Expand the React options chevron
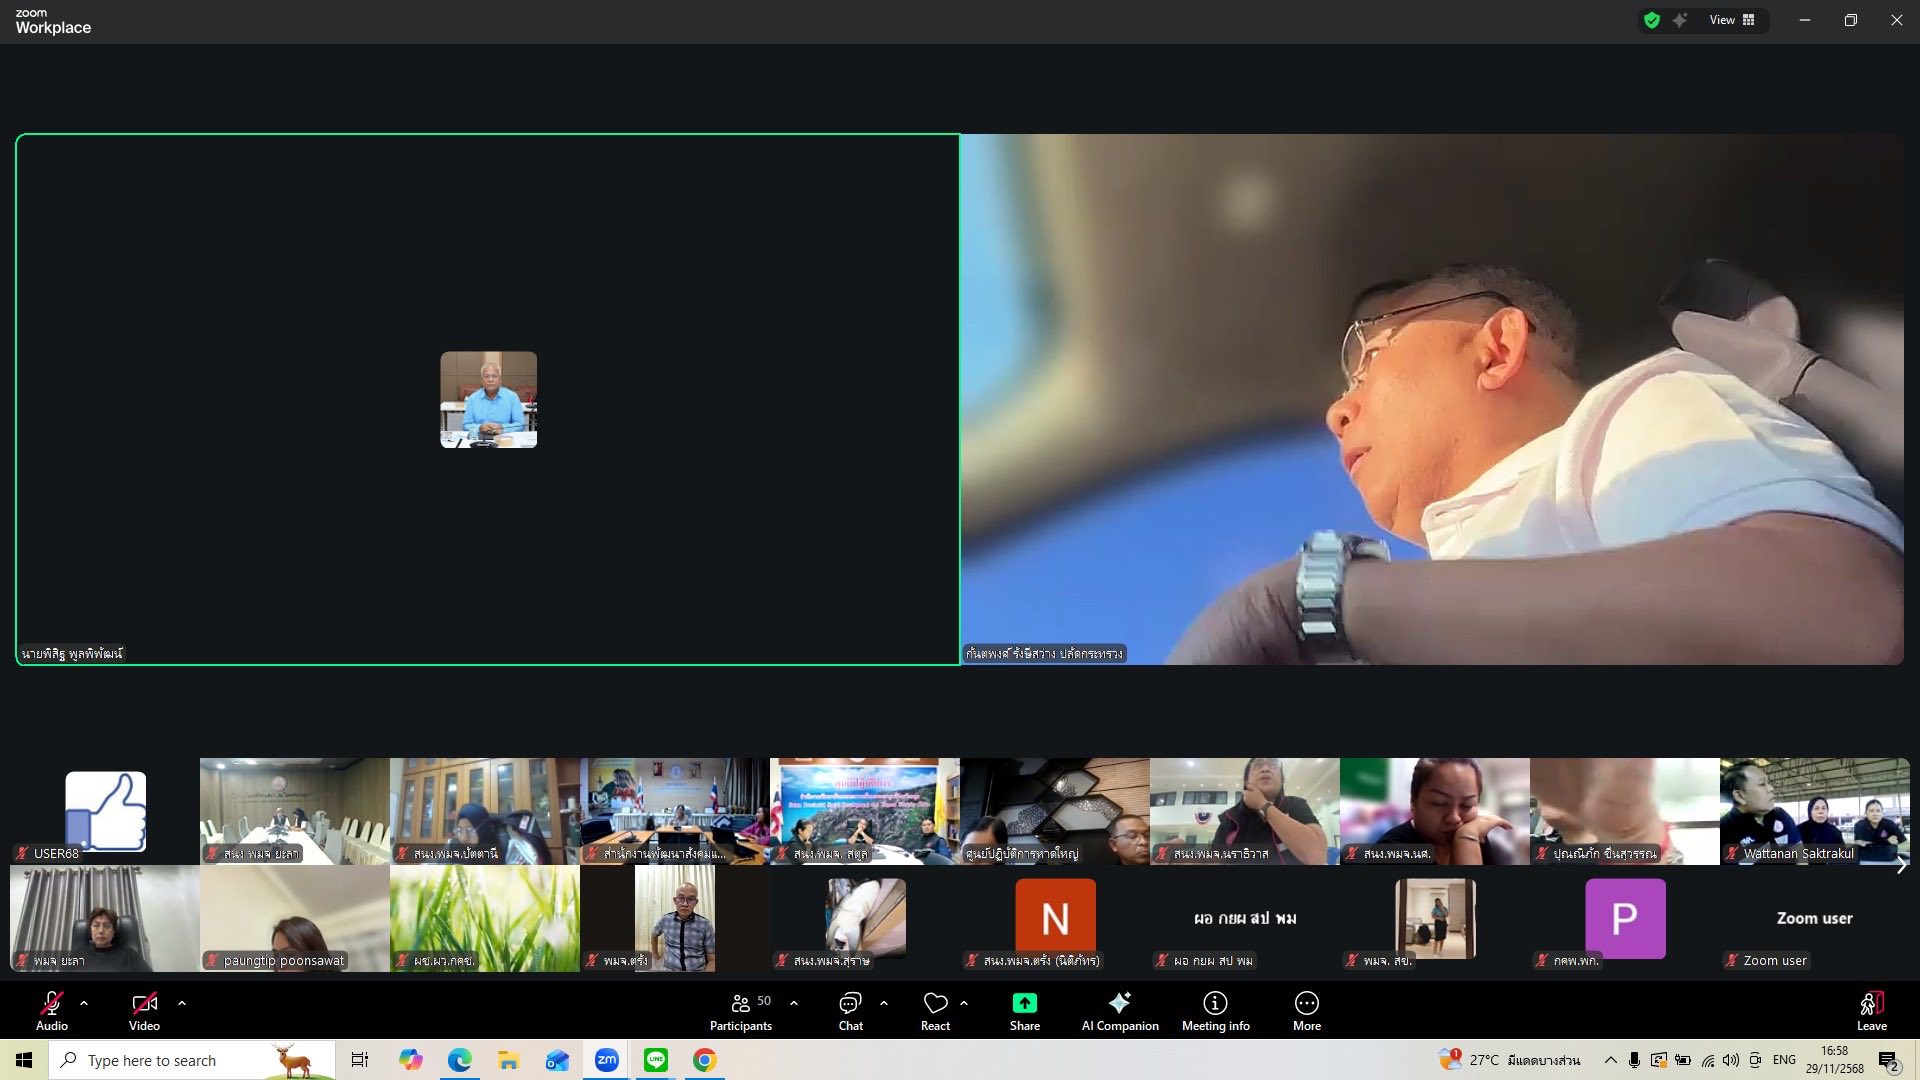 coord(964,1002)
